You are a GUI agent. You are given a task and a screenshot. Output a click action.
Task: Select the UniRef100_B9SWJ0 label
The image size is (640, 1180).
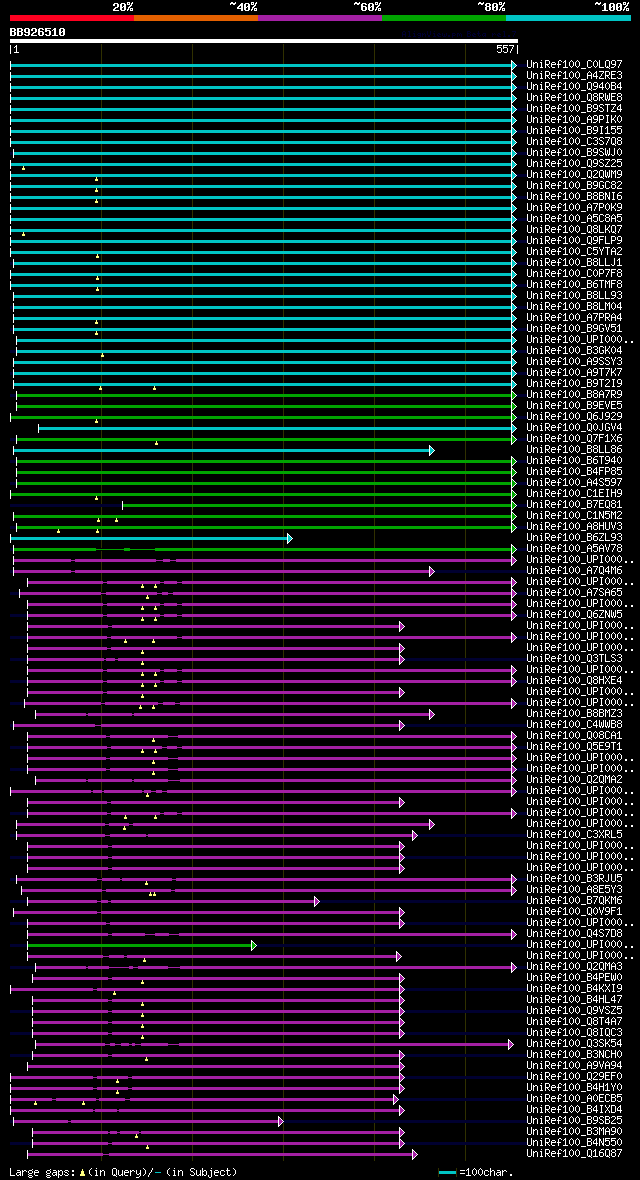574,152
